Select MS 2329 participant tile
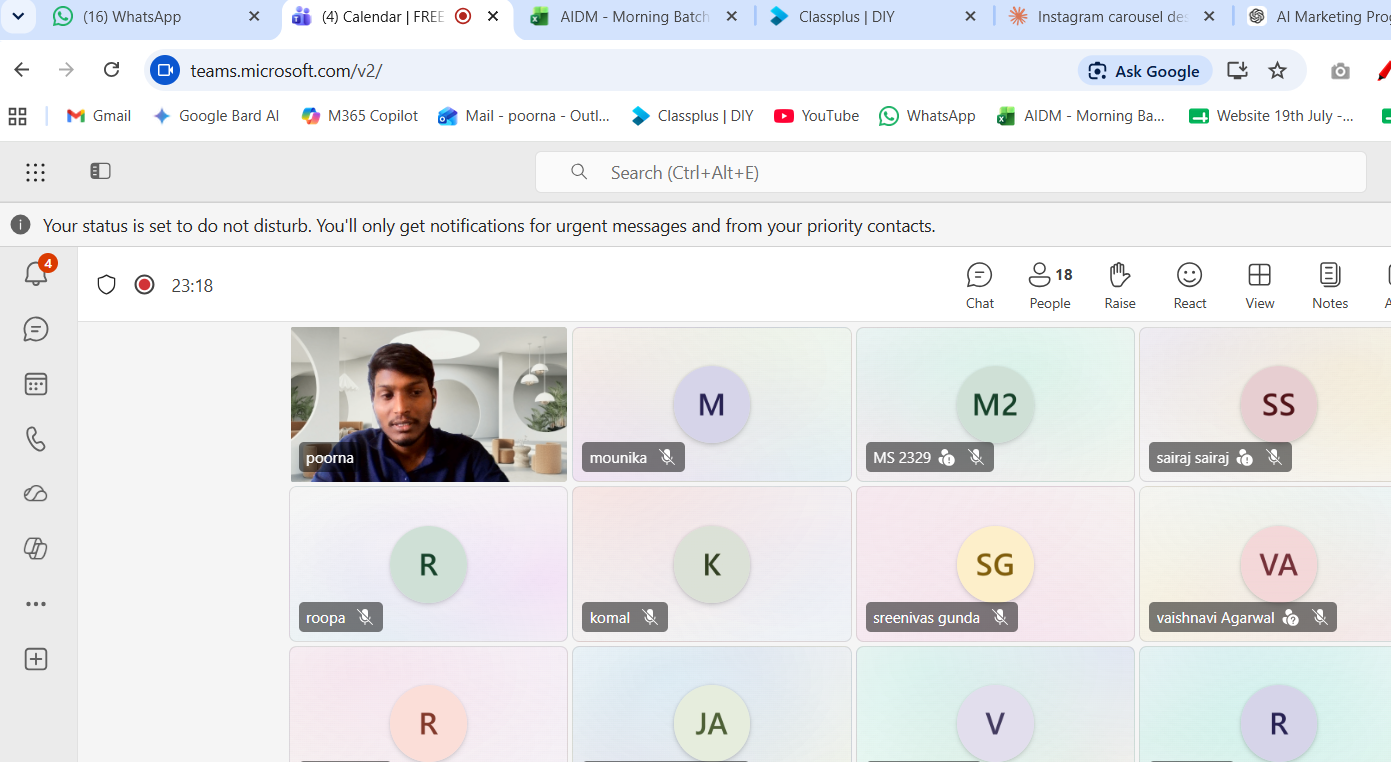The image size is (1391, 762). [x=995, y=404]
